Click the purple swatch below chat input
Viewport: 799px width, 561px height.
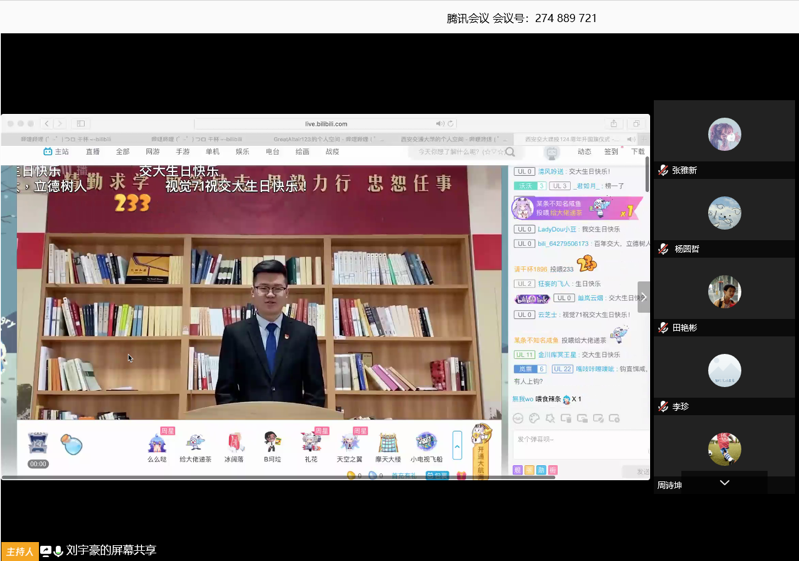(518, 470)
